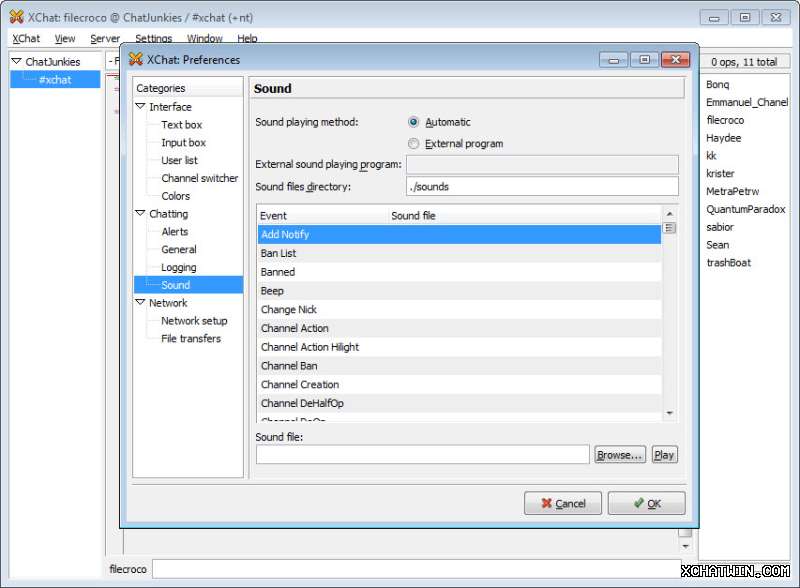
Task: Click the Play sound button
Action: click(x=664, y=455)
